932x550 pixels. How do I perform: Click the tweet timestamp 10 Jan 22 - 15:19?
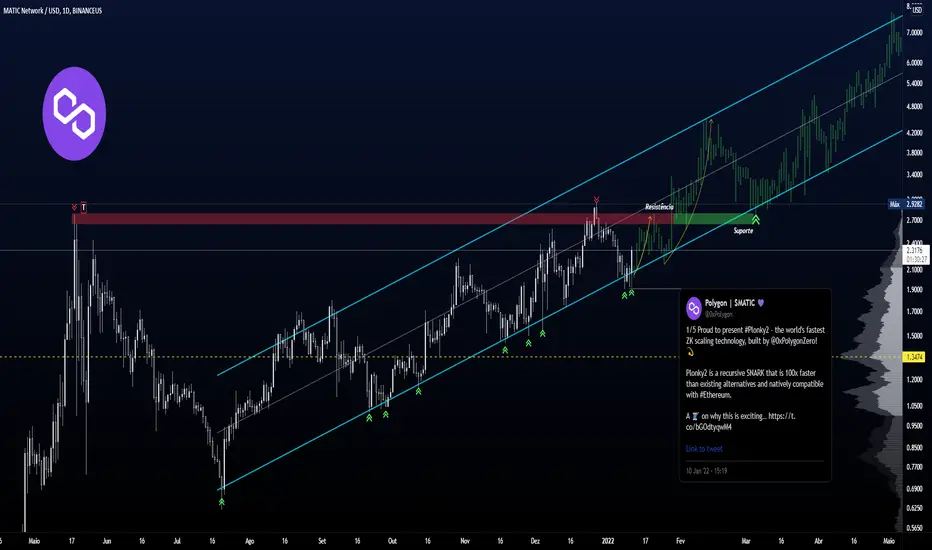click(x=706, y=471)
